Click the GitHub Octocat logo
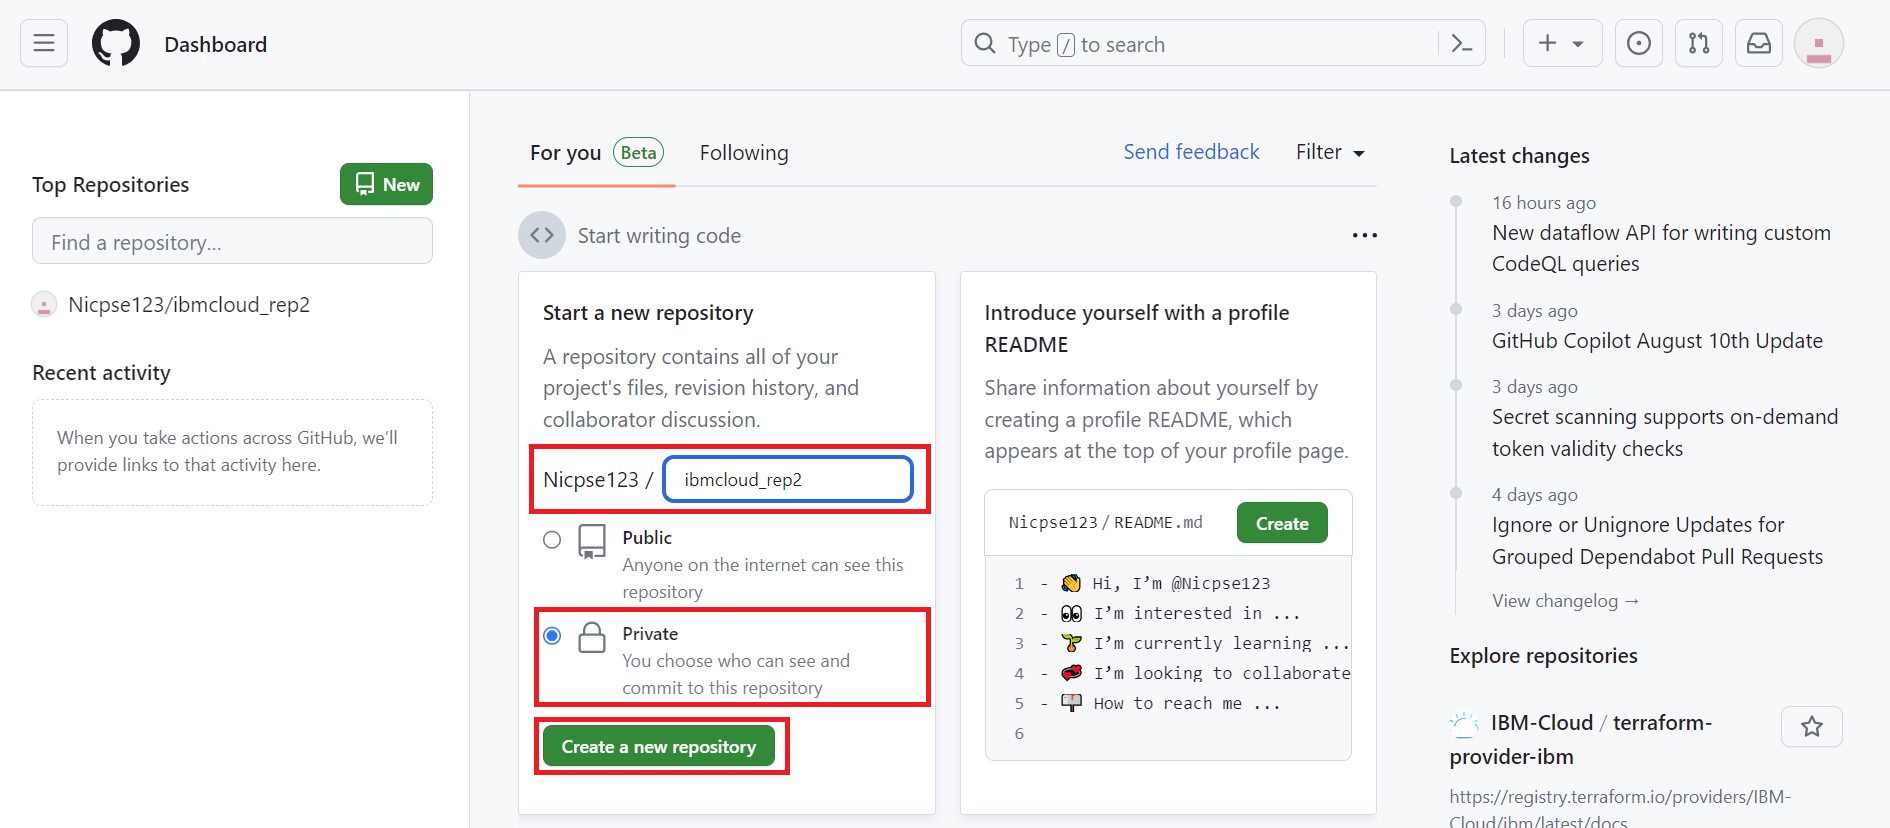Viewport: 1890px width, 828px height. (x=116, y=44)
